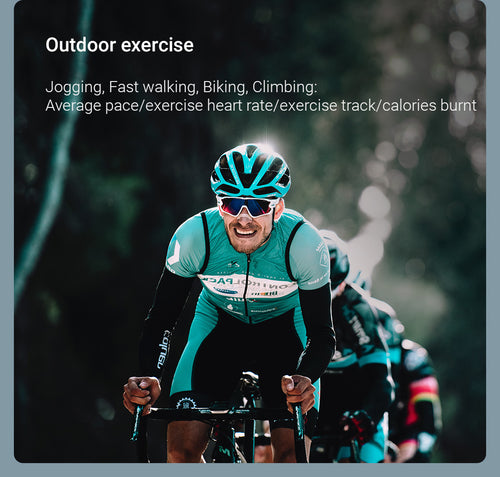Click the cyclist's mirrored sunglasses

[248, 206]
